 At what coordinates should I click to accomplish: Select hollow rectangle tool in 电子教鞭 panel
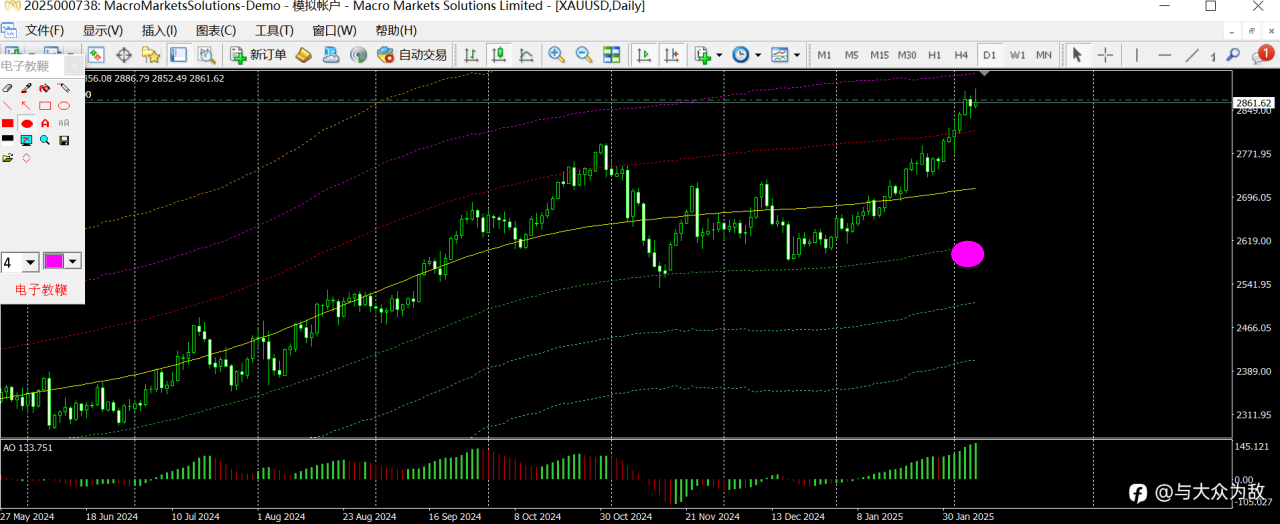[45, 105]
